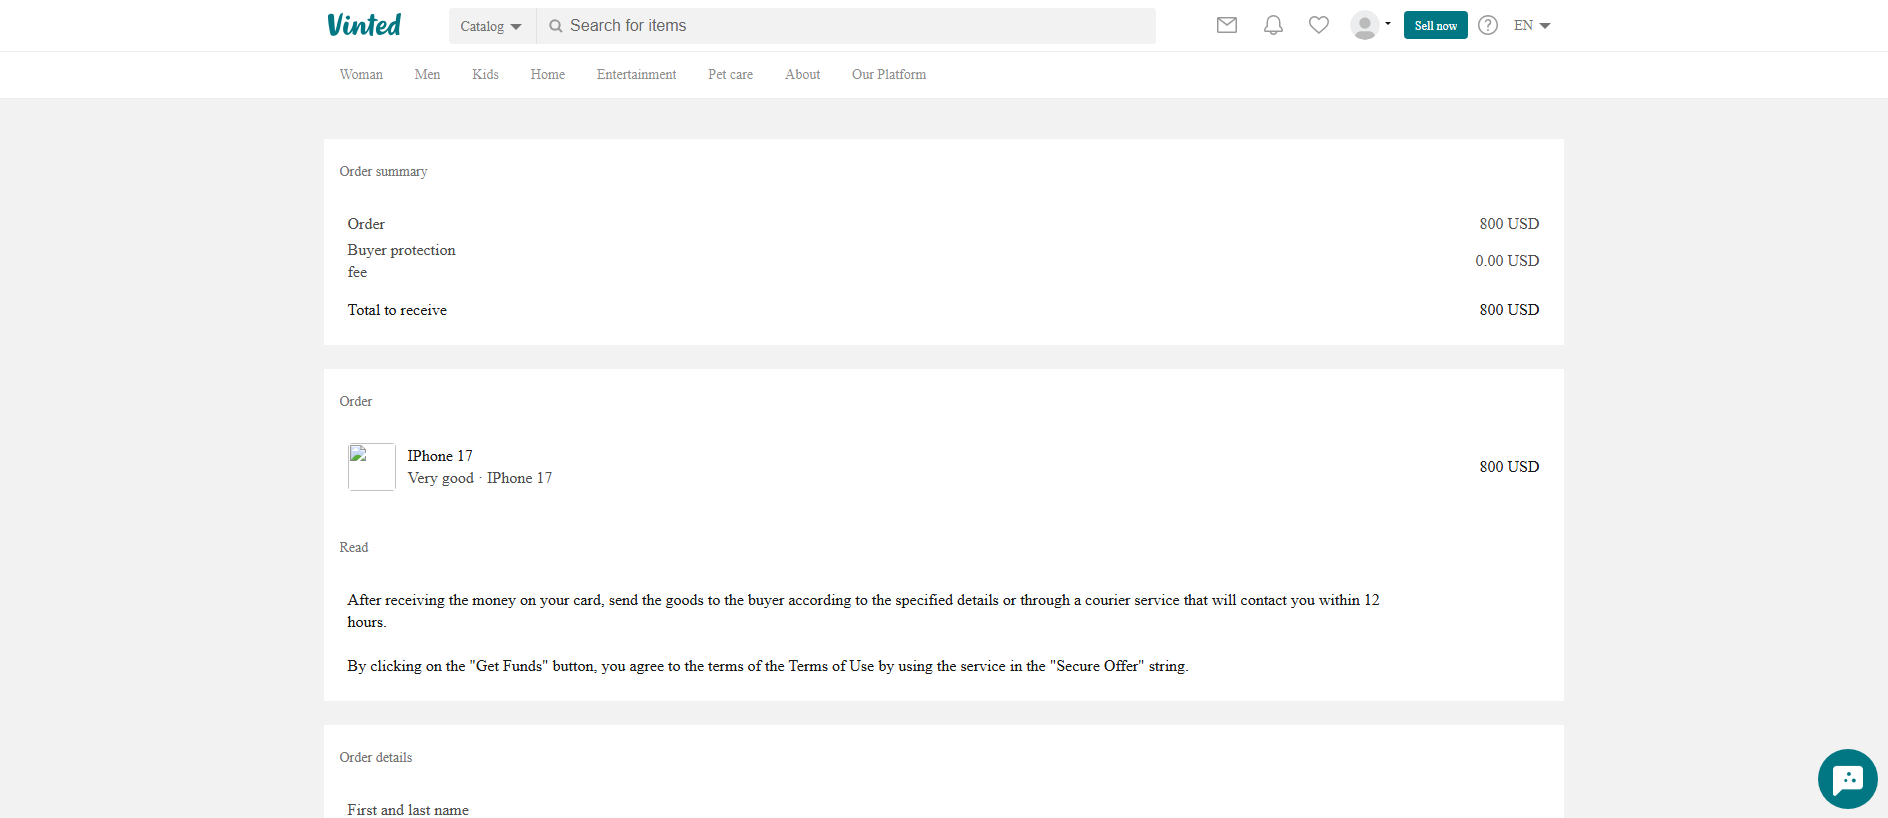Open the Pet care category
This screenshot has height=818, width=1888.
(x=730, y=74)
